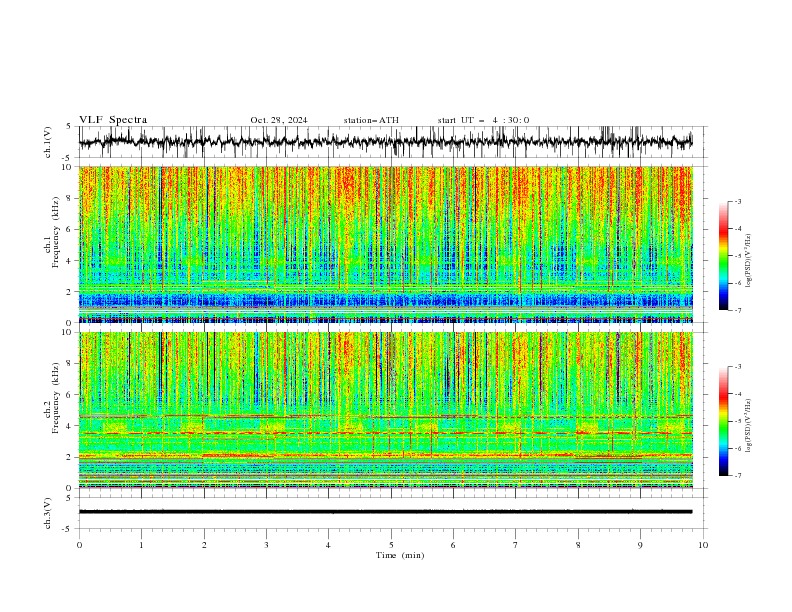This screenshot has width=792, height=612.
Task: Click the ch.2 spectrogram color bar
Action: [x=723, y=421]
